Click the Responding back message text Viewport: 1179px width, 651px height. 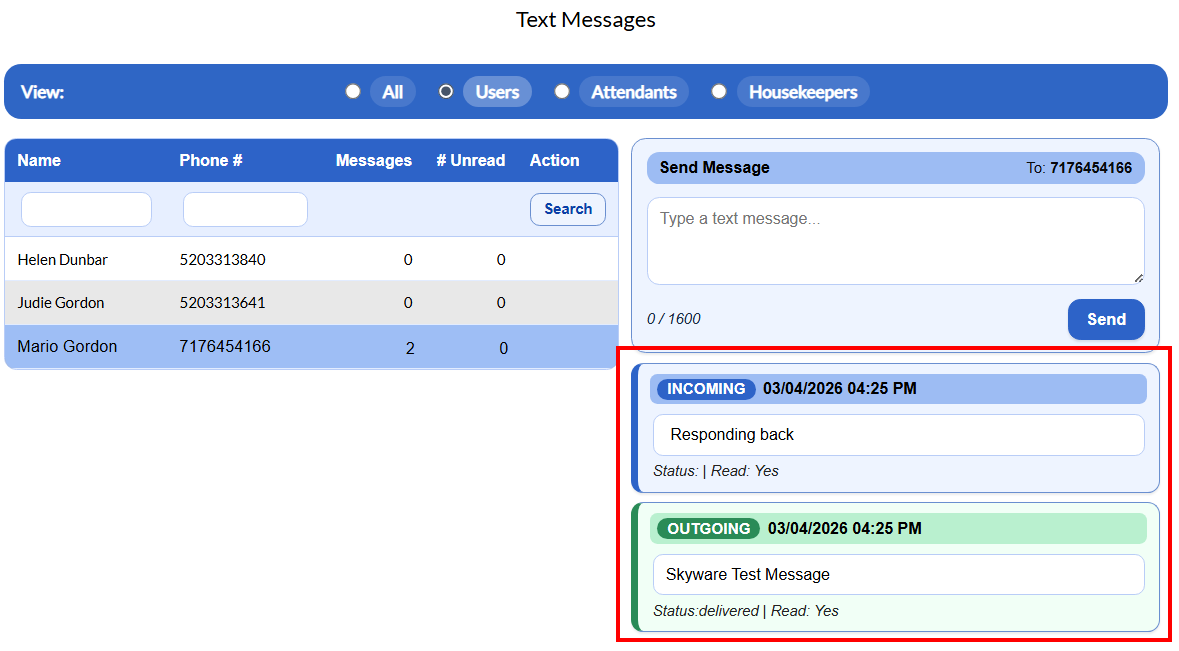pos(732,435)
